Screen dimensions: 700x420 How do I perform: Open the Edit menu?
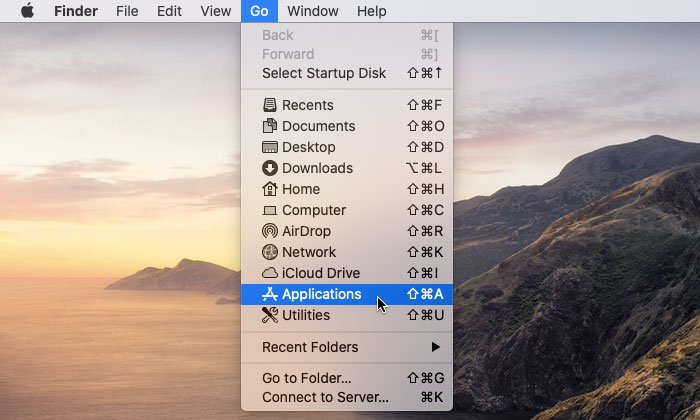pos(169,11)
